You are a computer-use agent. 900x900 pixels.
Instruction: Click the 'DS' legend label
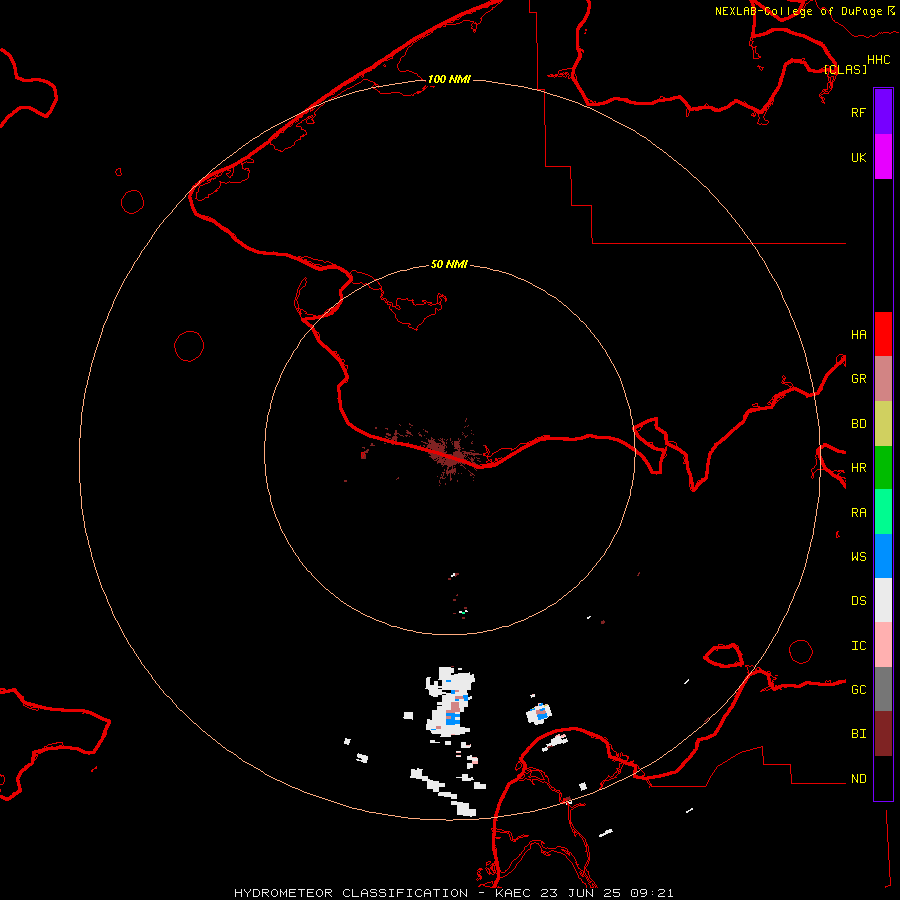(859, 601)
